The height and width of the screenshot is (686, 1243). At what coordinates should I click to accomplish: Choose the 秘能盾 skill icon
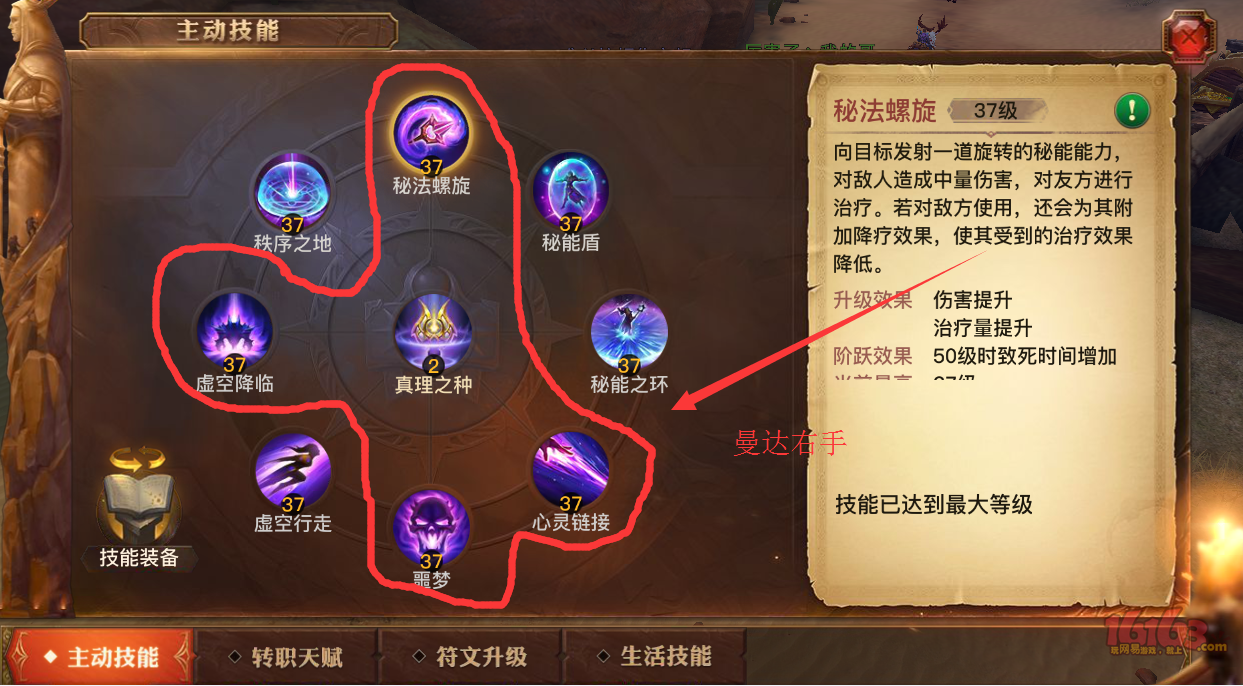[570, 190]
